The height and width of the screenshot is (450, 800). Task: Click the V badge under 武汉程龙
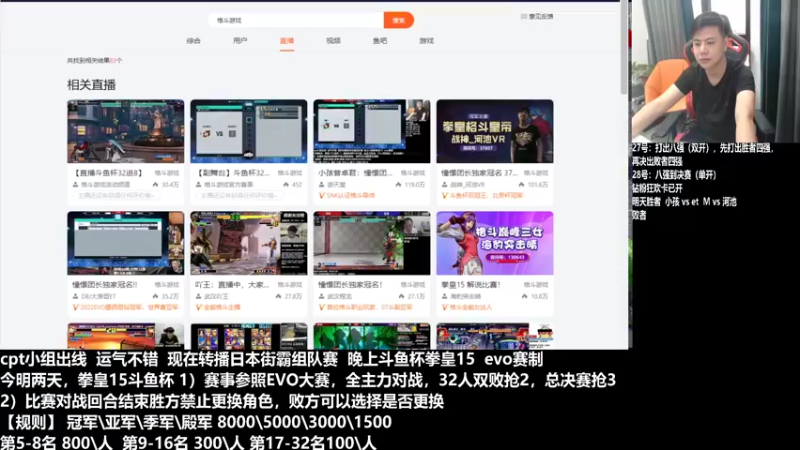(321, 308)
